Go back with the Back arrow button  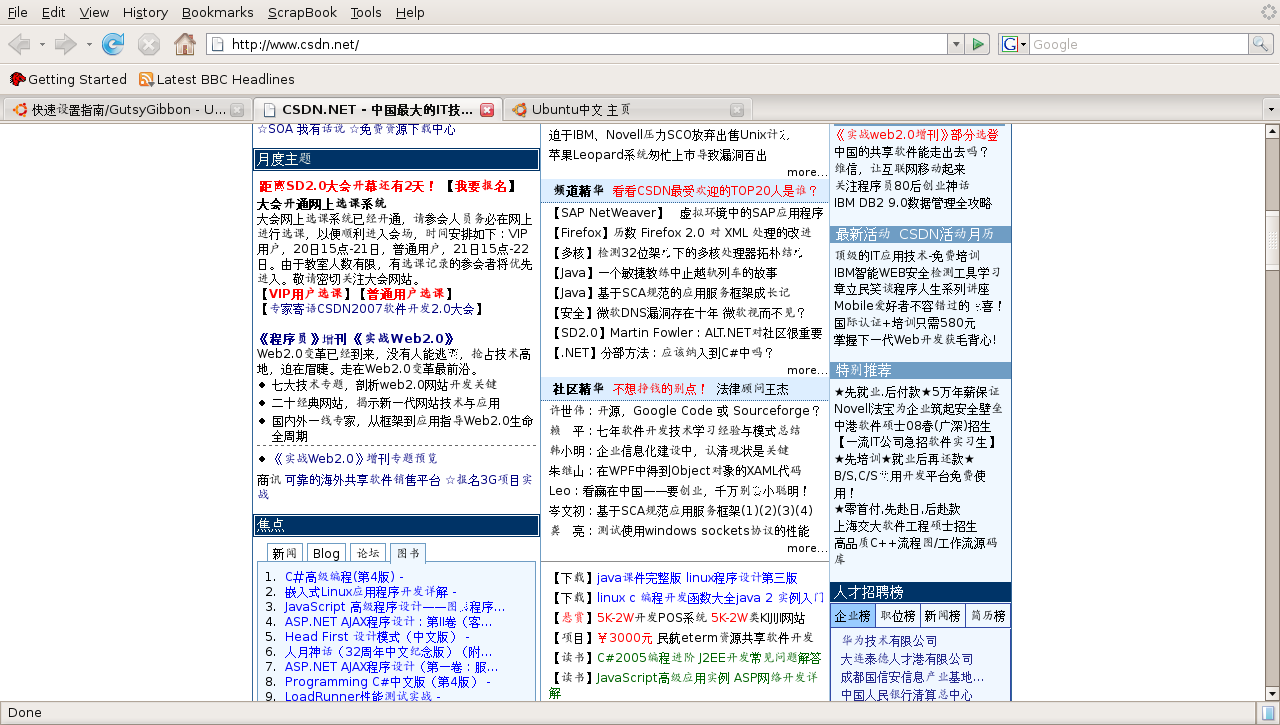[x=19, y=44]
